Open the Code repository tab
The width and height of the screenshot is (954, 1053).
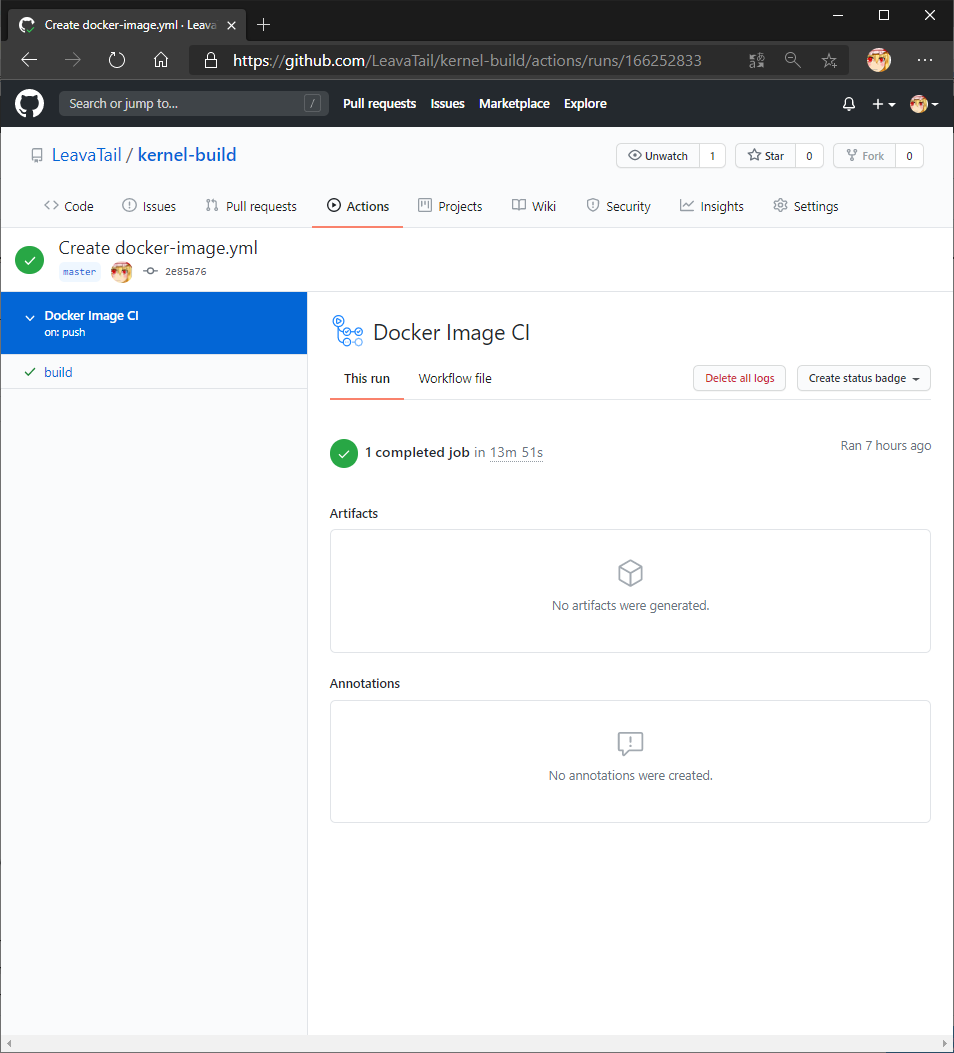coord(68,206)
